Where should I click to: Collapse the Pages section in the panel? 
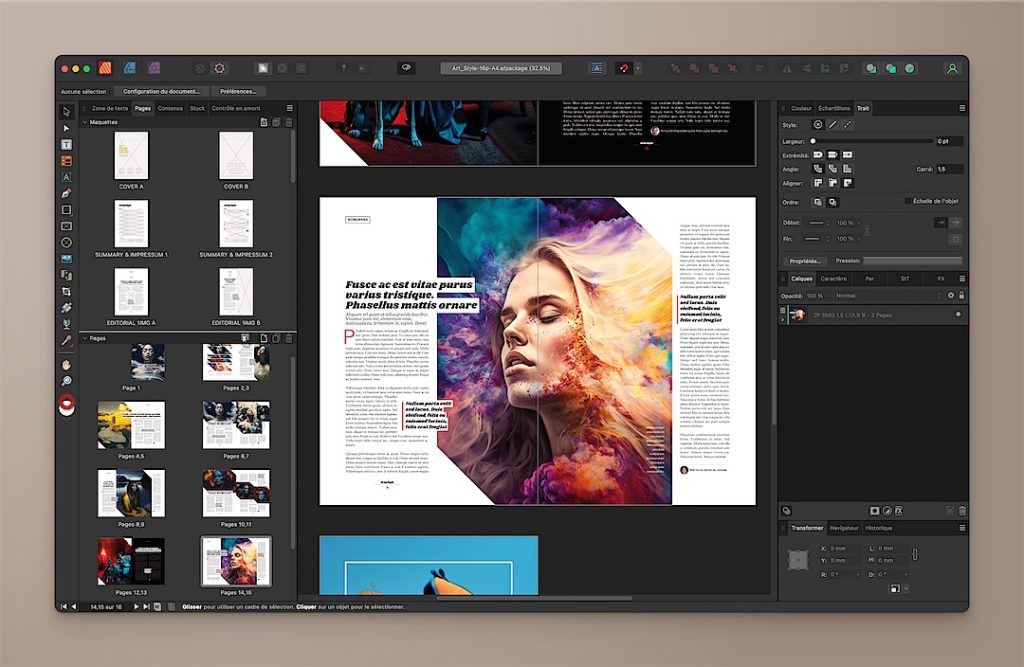[85, 338]
